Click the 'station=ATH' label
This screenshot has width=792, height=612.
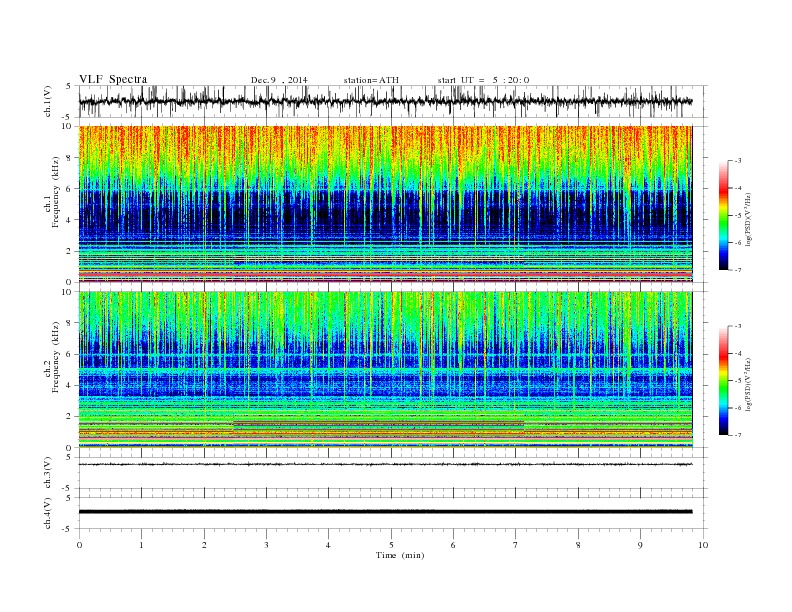point(371,80)
